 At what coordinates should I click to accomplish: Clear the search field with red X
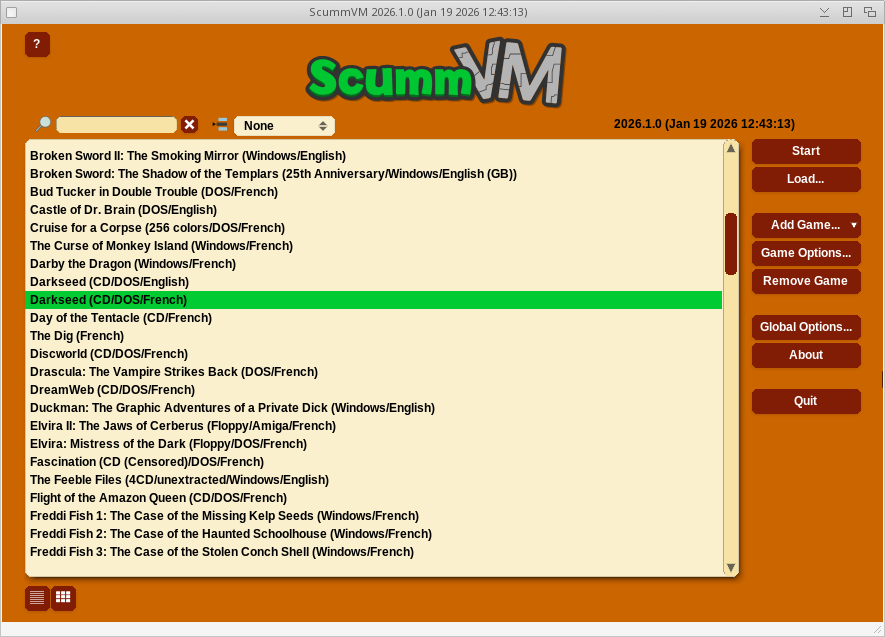pos(189,125)
